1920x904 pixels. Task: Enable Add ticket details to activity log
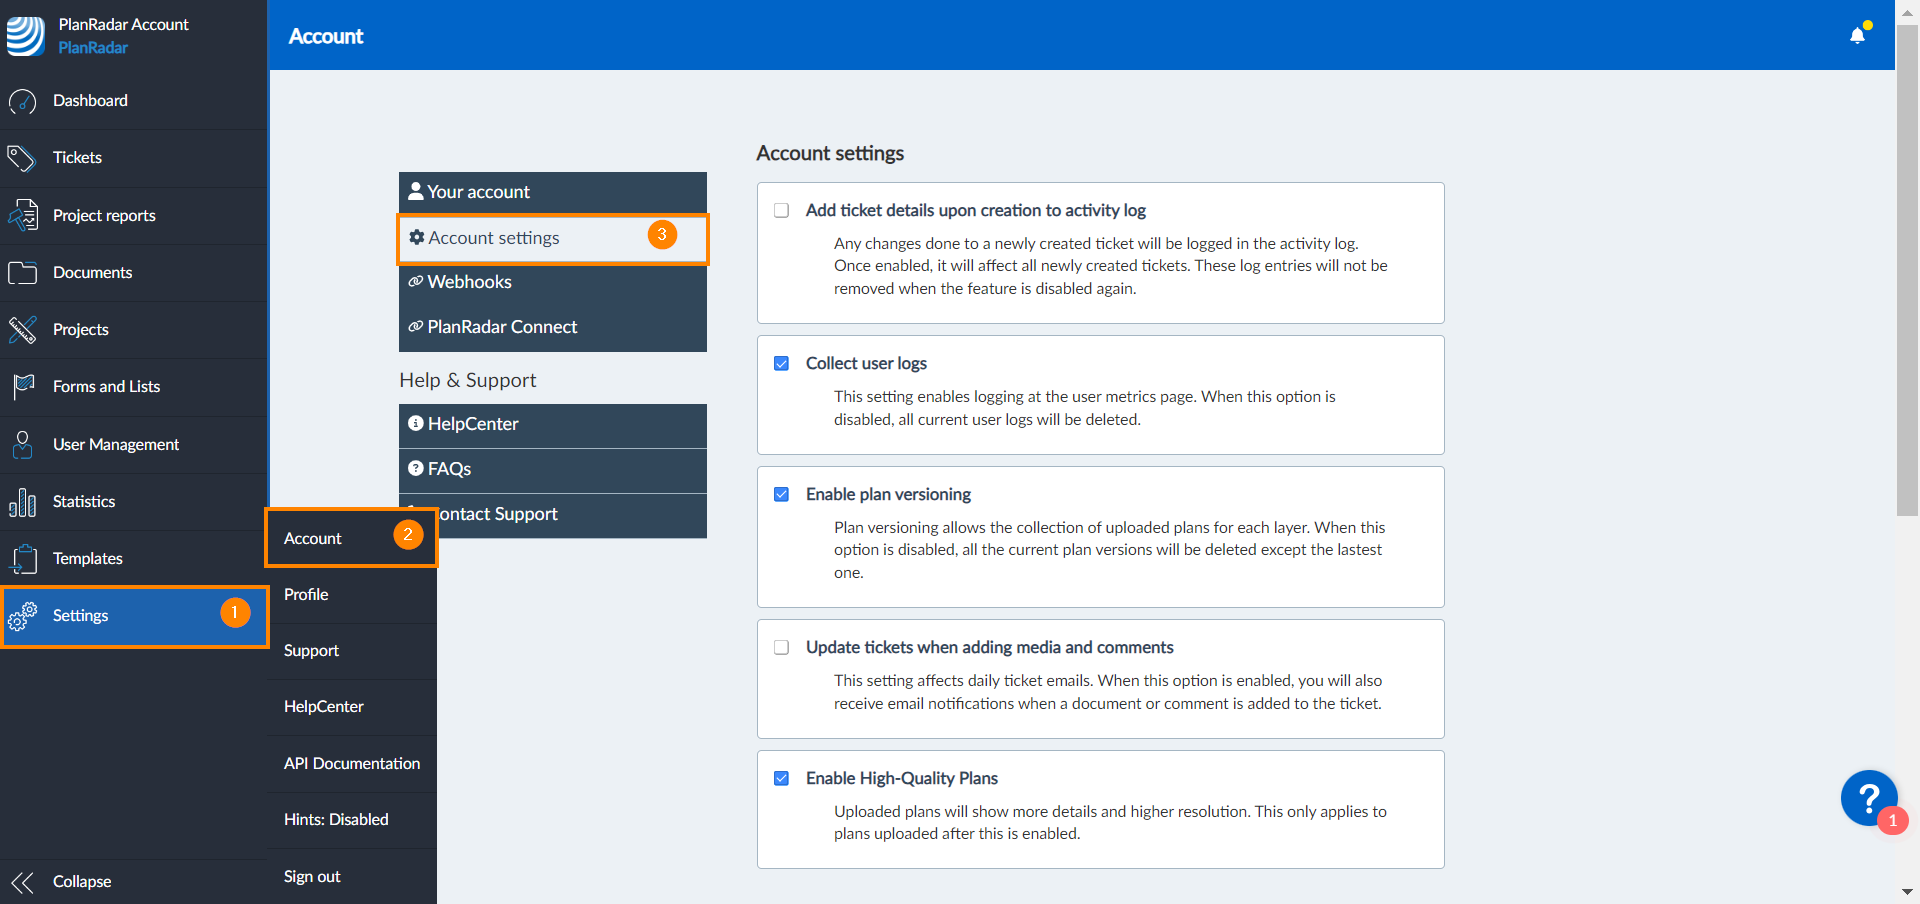point(782,211)
